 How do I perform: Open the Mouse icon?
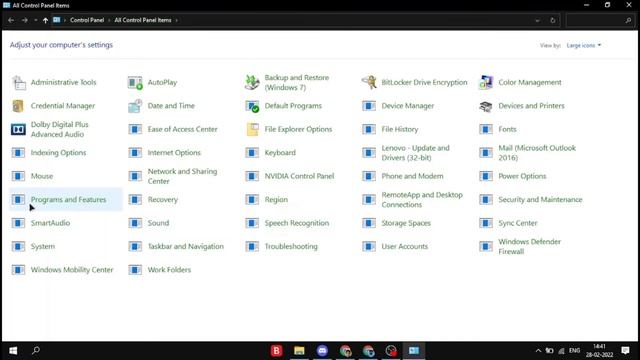(x=18, y=176)
